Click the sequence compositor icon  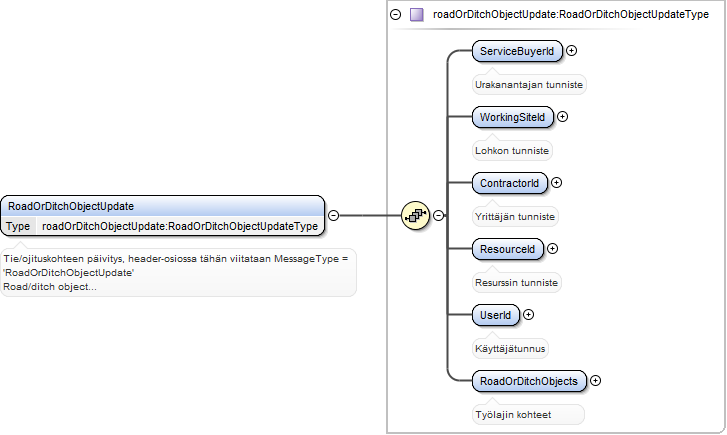pos(415,215)
